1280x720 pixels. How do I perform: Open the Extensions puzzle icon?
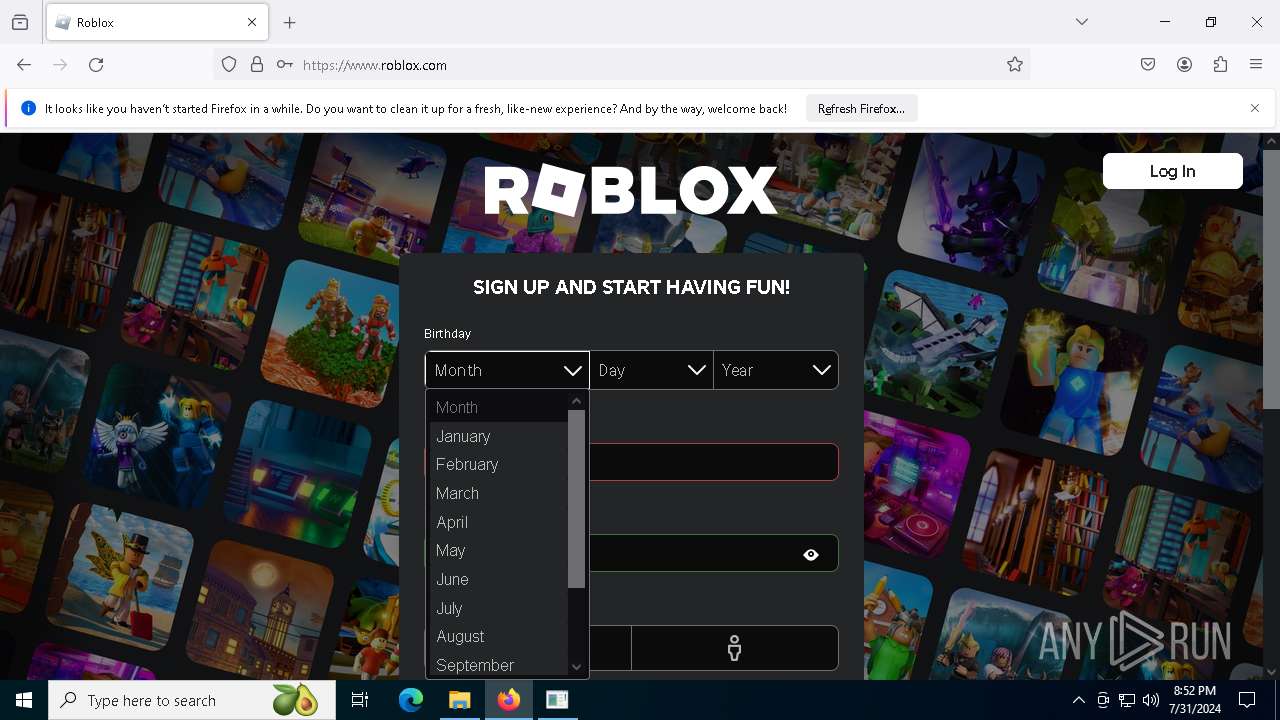pos(1220,65)
